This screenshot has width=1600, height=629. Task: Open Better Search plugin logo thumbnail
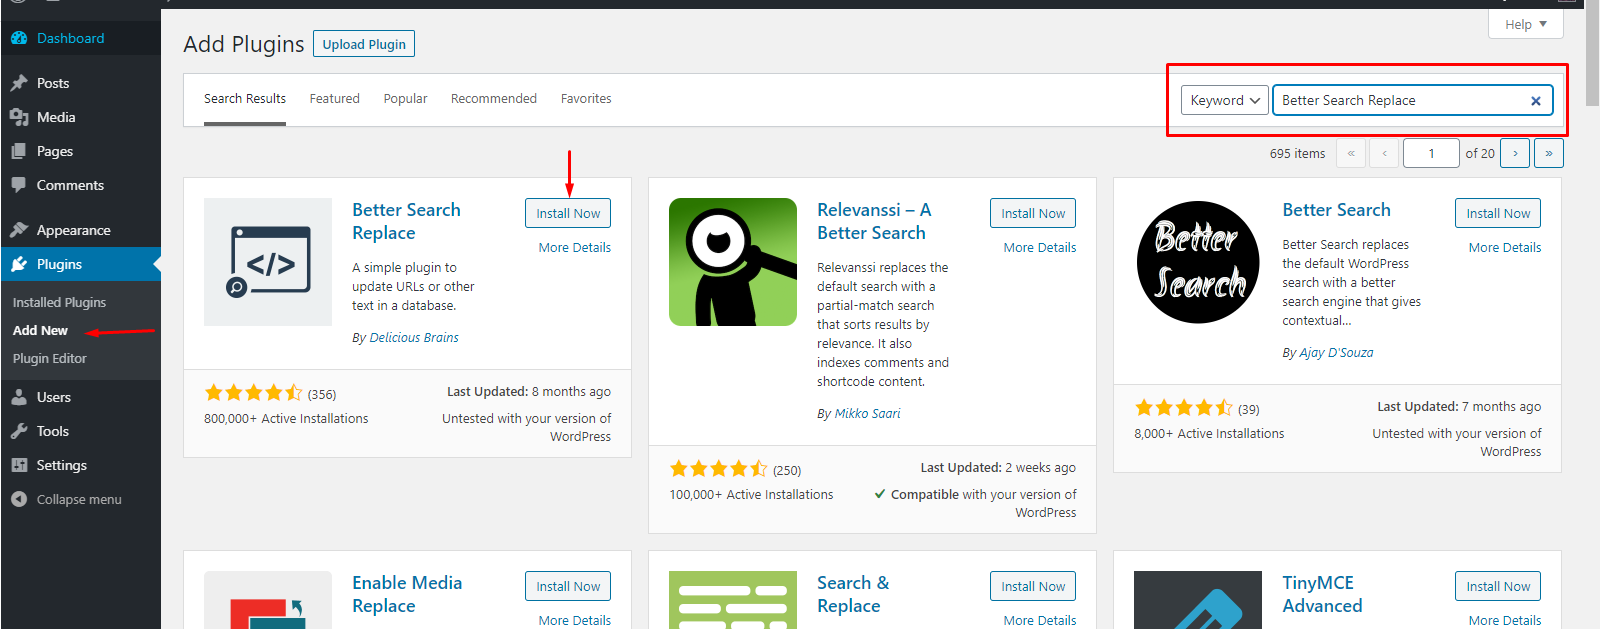(x=1198, y=262)
